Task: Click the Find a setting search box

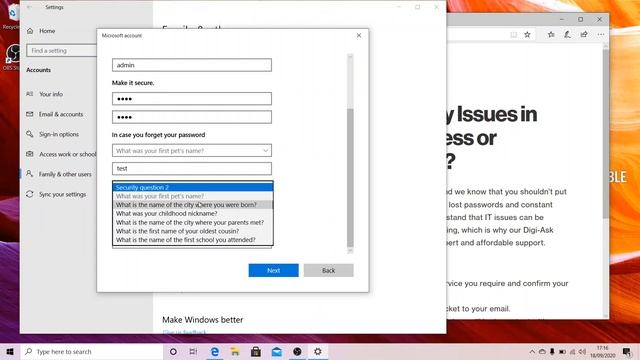Action: 61,51
